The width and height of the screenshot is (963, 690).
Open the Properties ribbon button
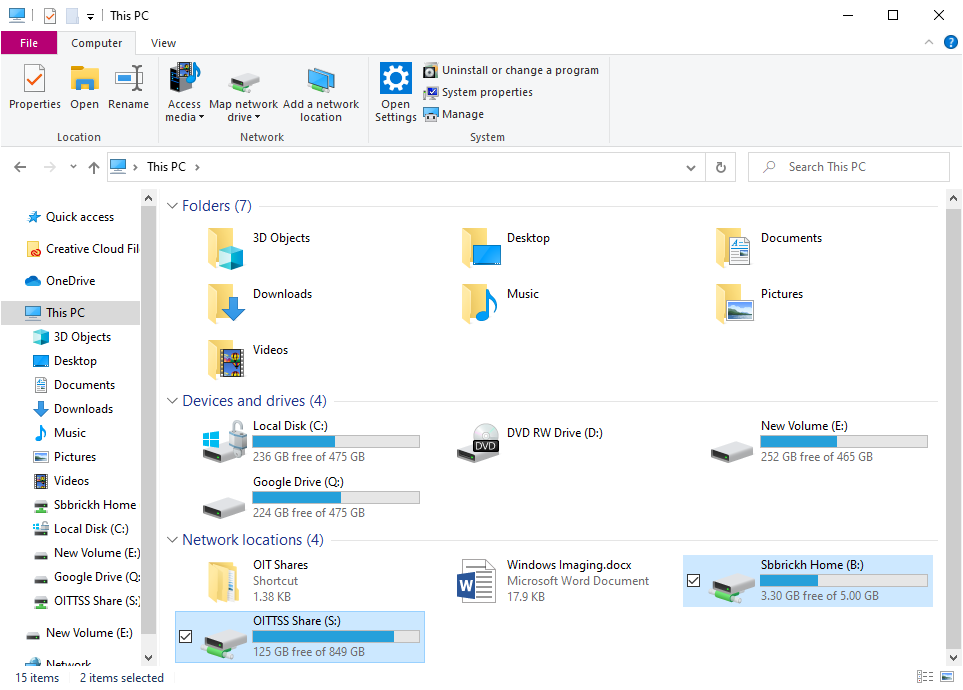coord(34,87)
